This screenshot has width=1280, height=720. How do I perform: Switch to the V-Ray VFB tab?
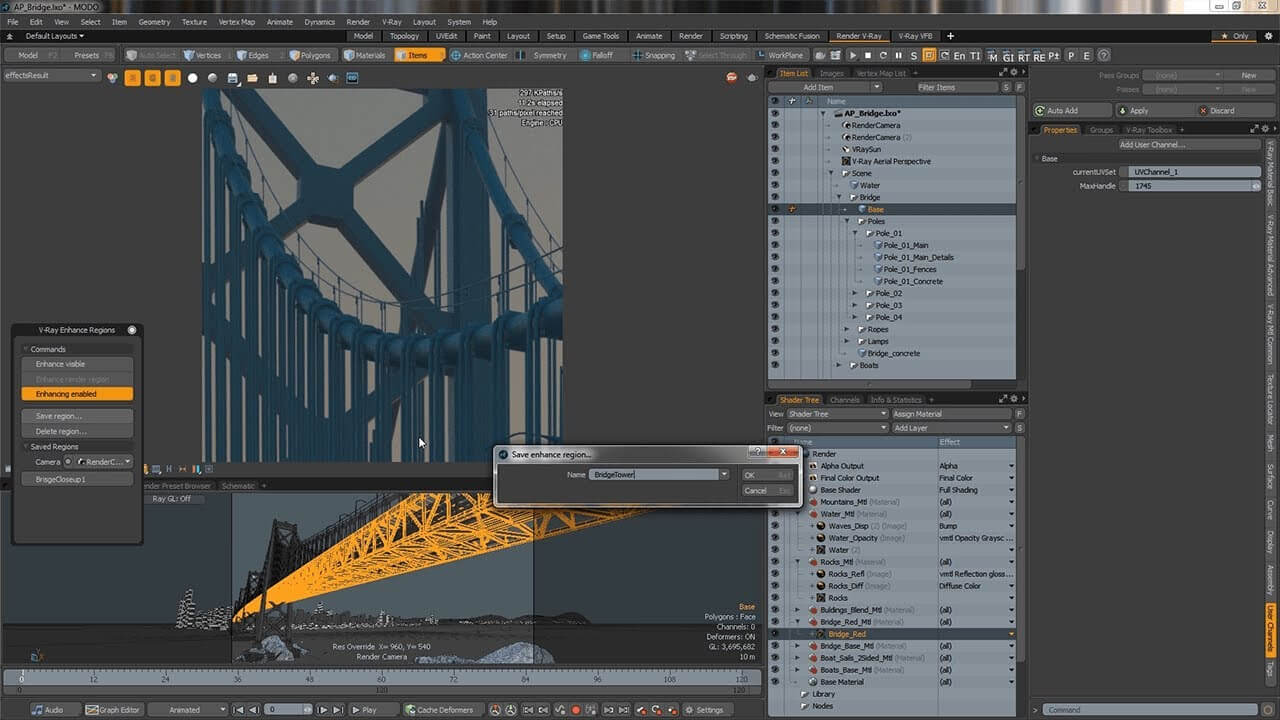point(915,36)
